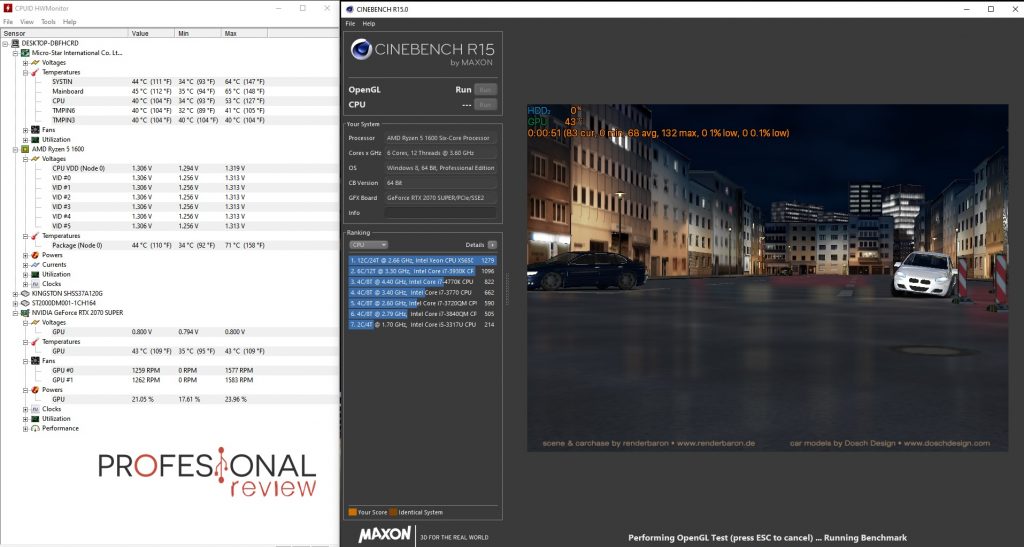Click the Currents icon under AMD Ryzen
Screen dimensions: 1024x547
(x=35, y=265)
